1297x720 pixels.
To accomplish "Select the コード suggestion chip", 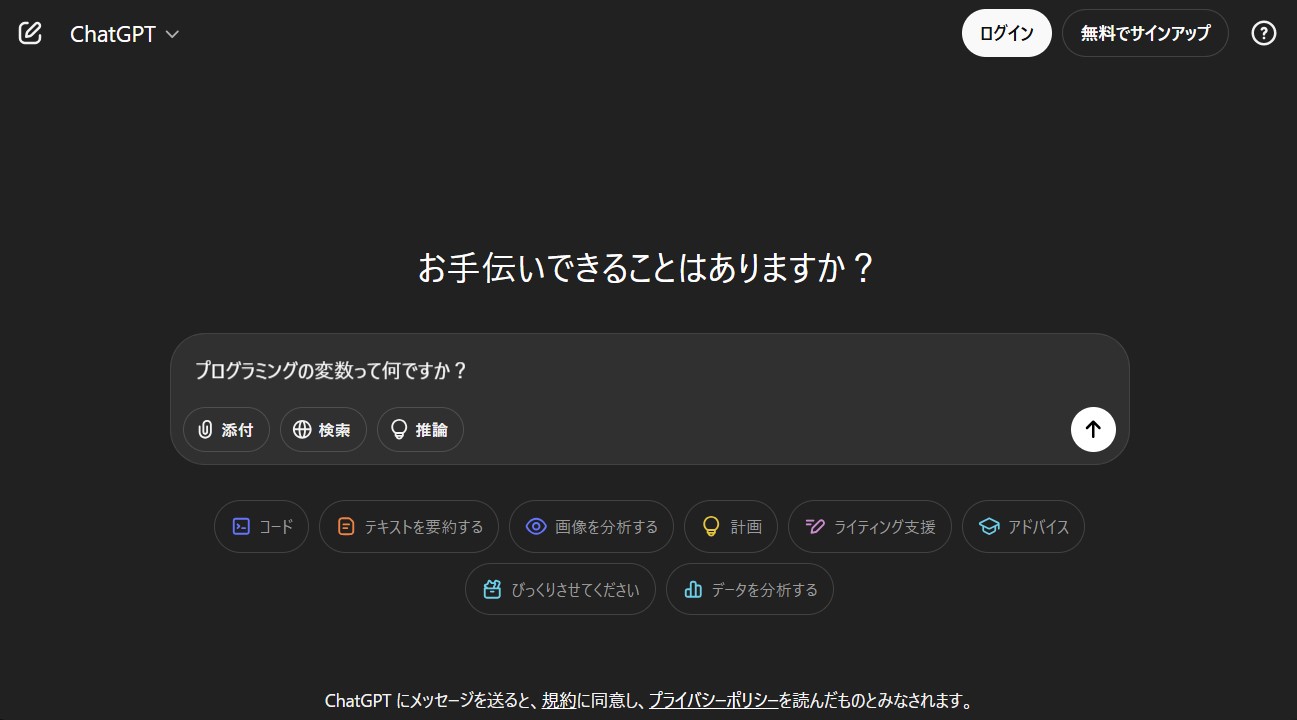I will [261, 526].
